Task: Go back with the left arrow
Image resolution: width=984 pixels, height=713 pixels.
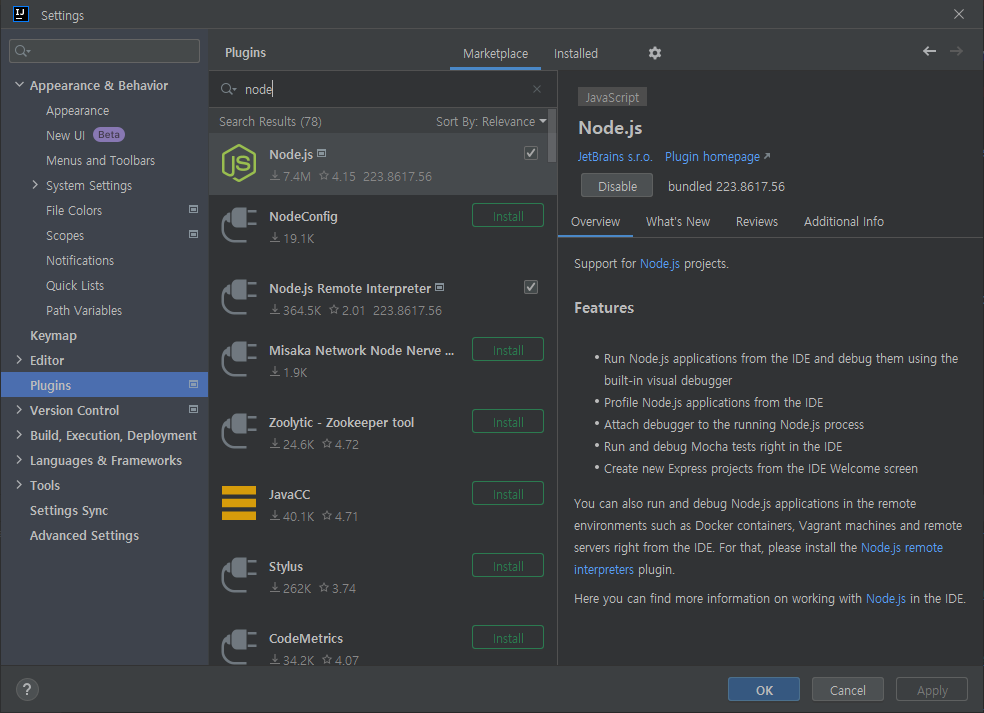Action: click(929, 51)
